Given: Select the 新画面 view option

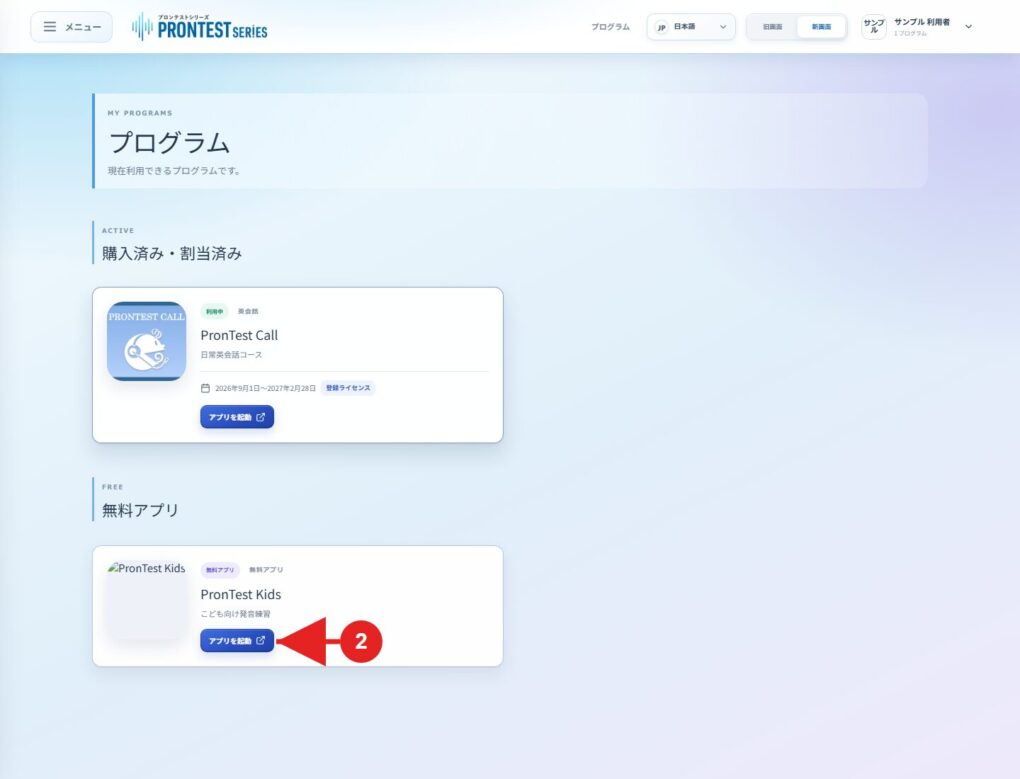Looking at the screenshot, I should pos(821,27).
